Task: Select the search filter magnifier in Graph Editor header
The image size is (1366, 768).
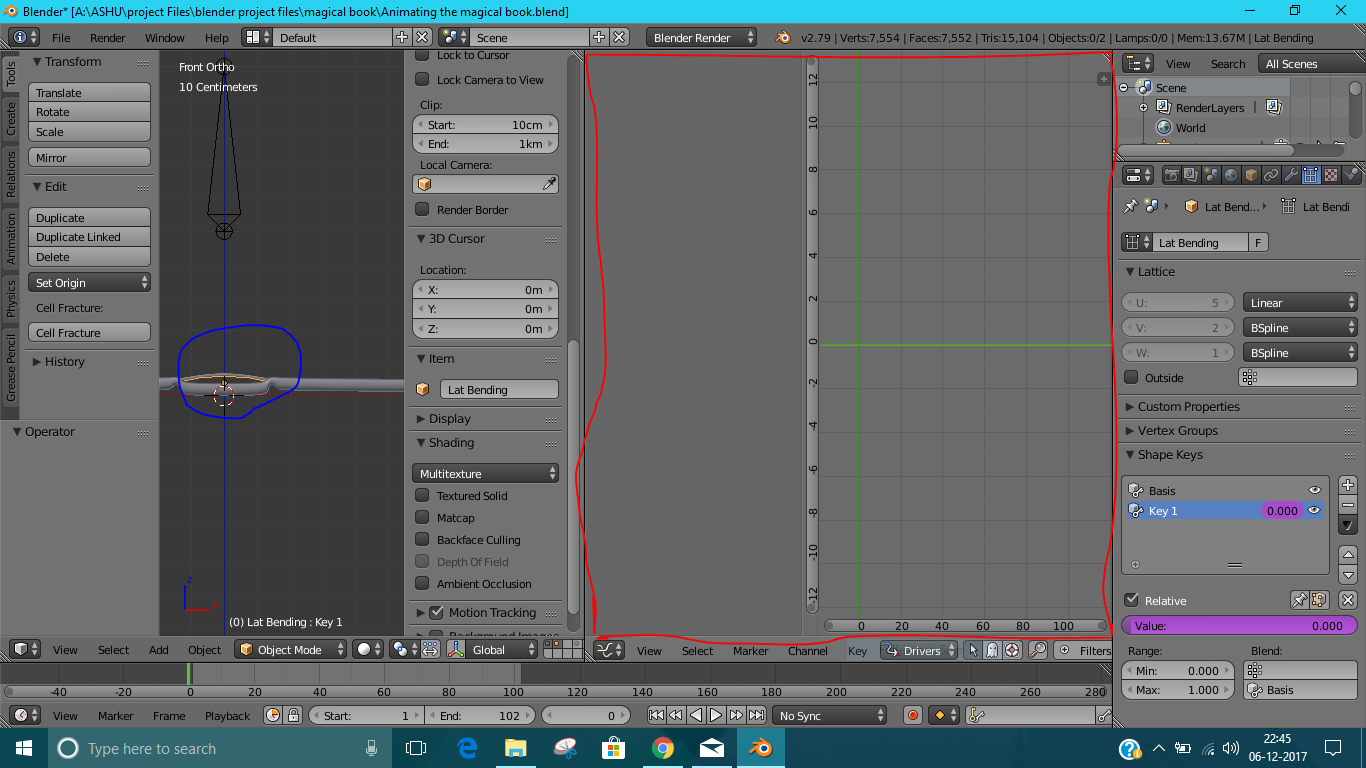Action: (x=1037, y=649)
